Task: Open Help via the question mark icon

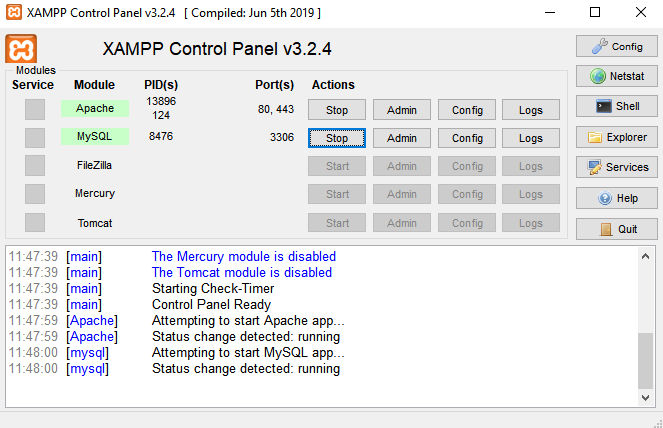Action: pos(616,198)
